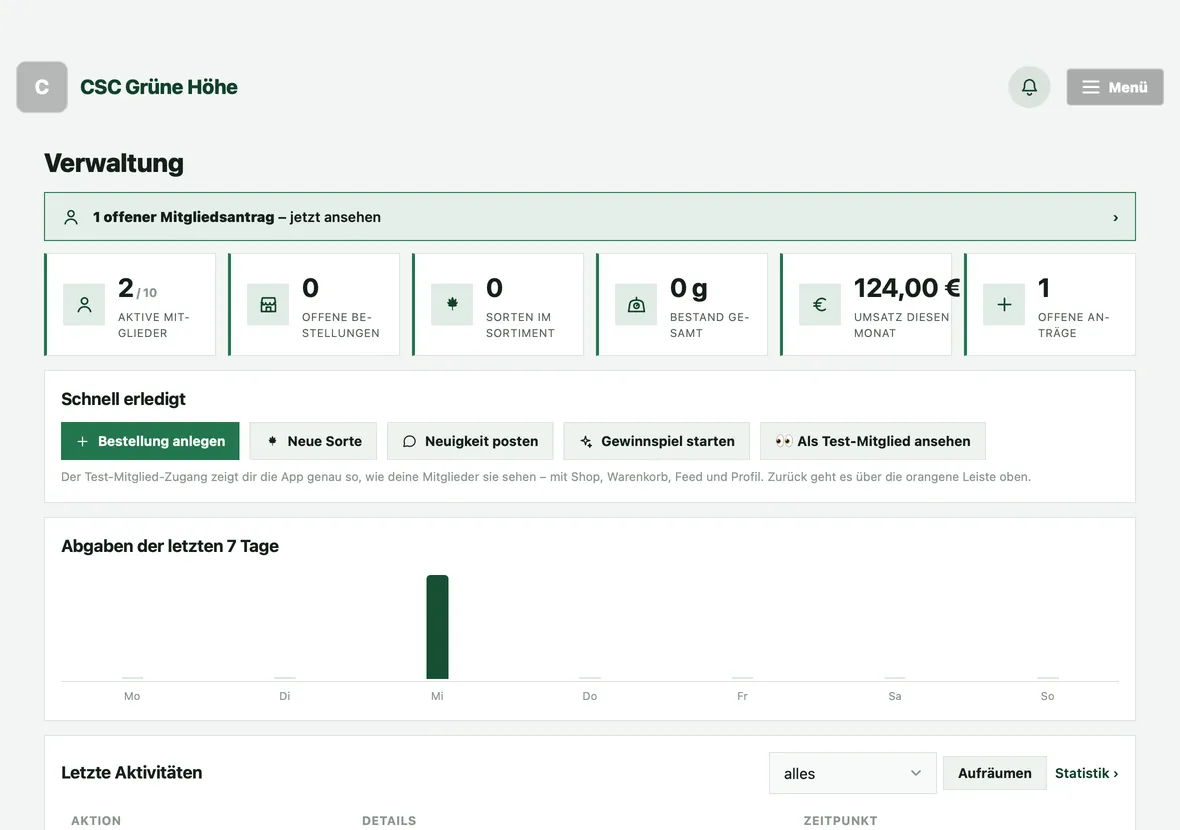
Task: Click the Aufräumen button
Action: click(994, 773)
